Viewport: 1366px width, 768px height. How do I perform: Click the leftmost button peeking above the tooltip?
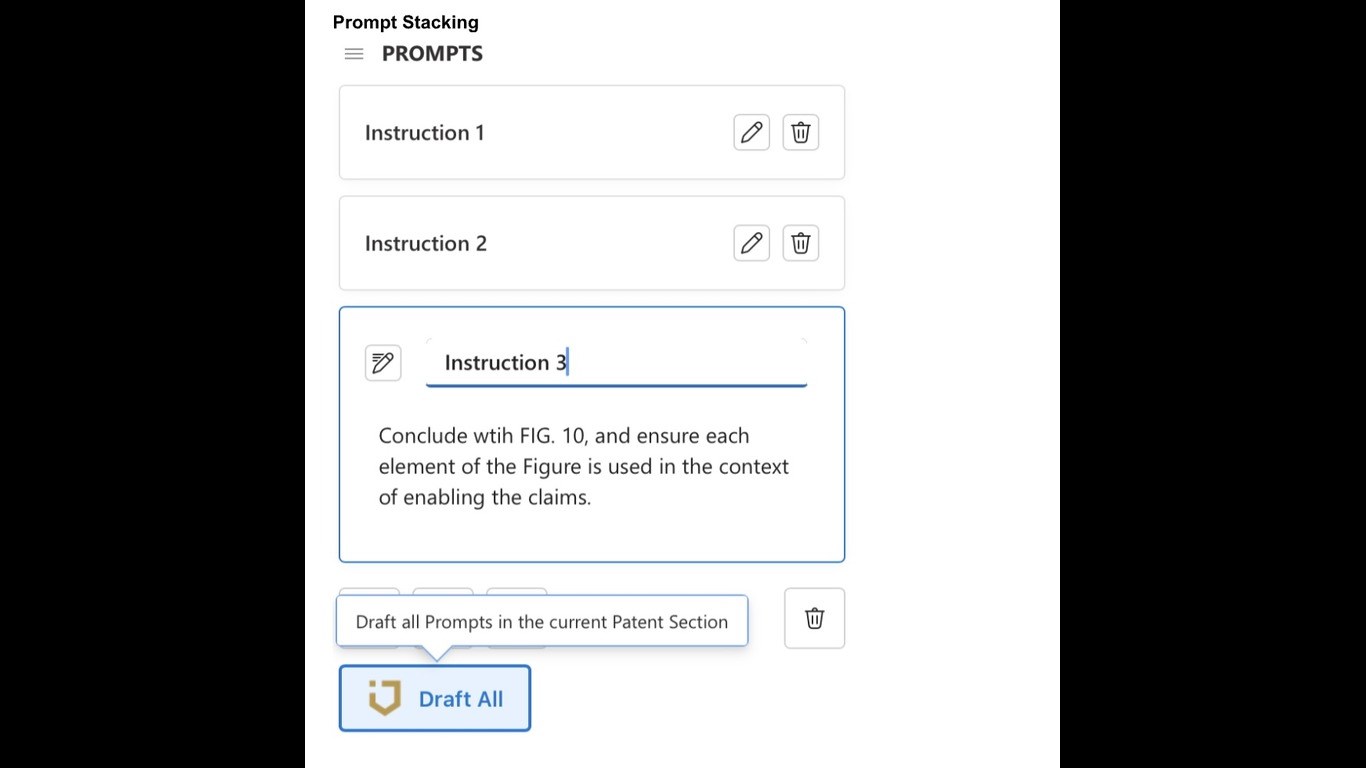click(x=369, y=591)
